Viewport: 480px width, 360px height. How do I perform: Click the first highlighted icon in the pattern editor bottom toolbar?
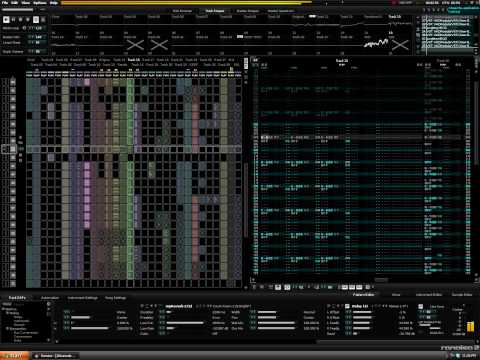pos(278,287)
